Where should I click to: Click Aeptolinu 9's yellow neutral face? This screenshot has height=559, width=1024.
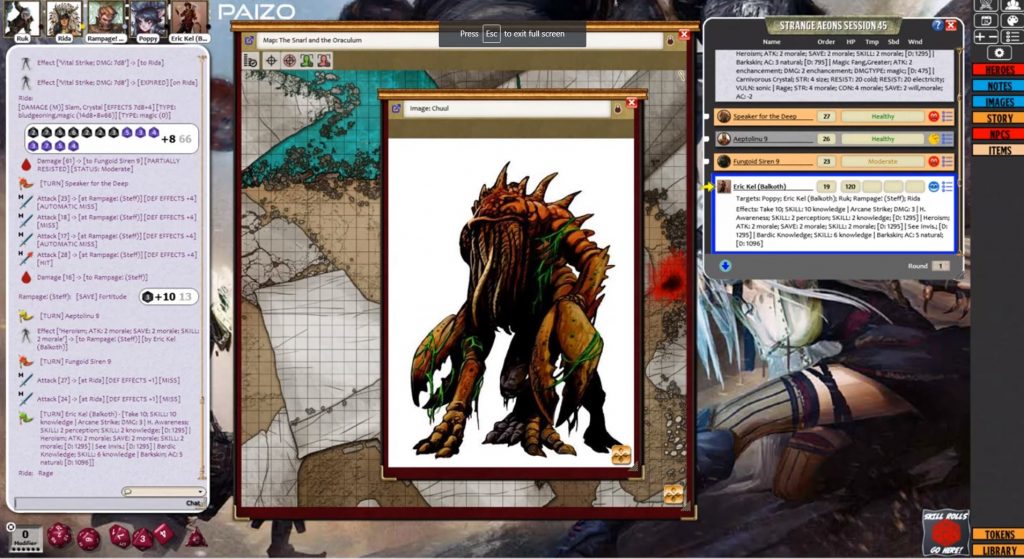(x=933, y=138)
